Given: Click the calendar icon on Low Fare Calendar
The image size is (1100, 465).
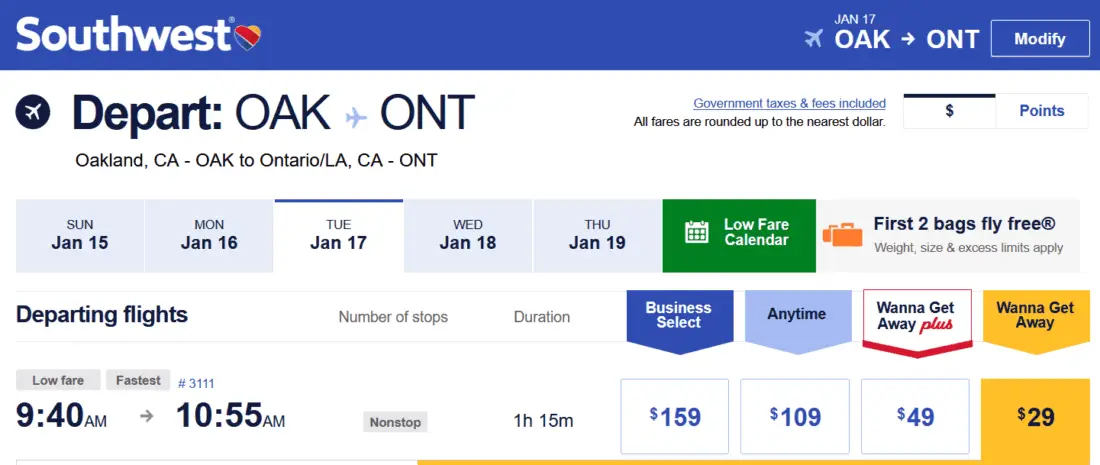Looking at the screenshot, I should tap(697, 233).
